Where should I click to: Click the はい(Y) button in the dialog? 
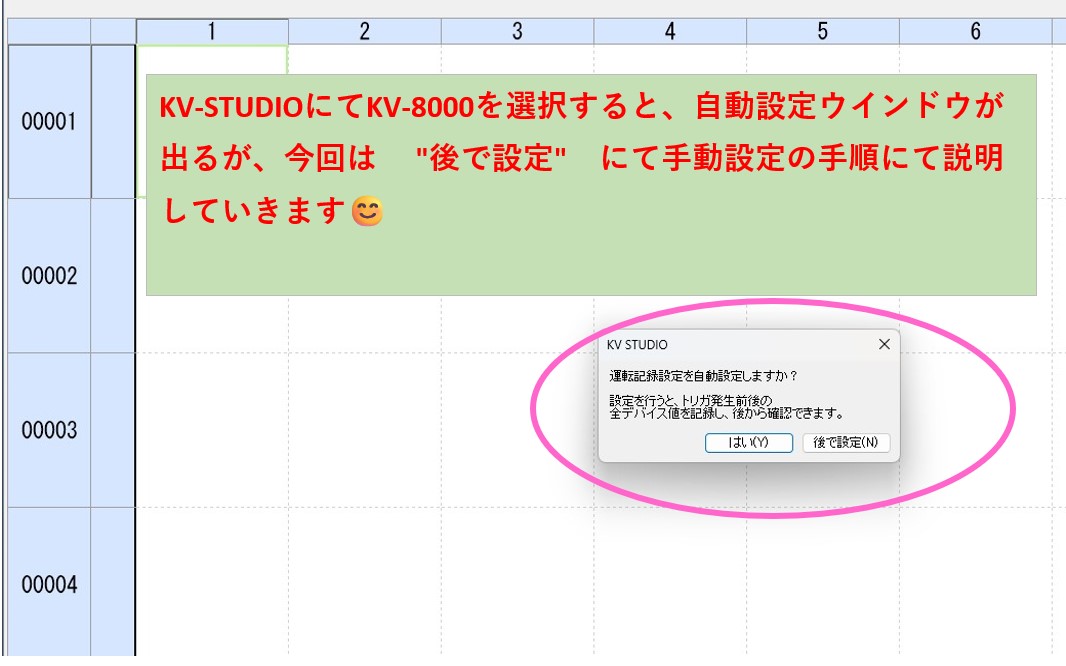tap(748, 443)
